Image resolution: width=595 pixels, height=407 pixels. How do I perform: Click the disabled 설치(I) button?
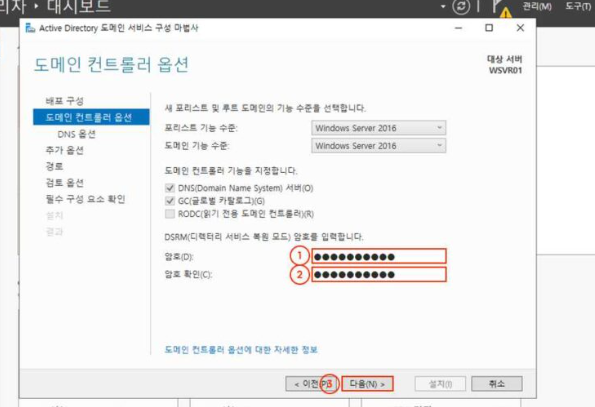pos(440,384)
